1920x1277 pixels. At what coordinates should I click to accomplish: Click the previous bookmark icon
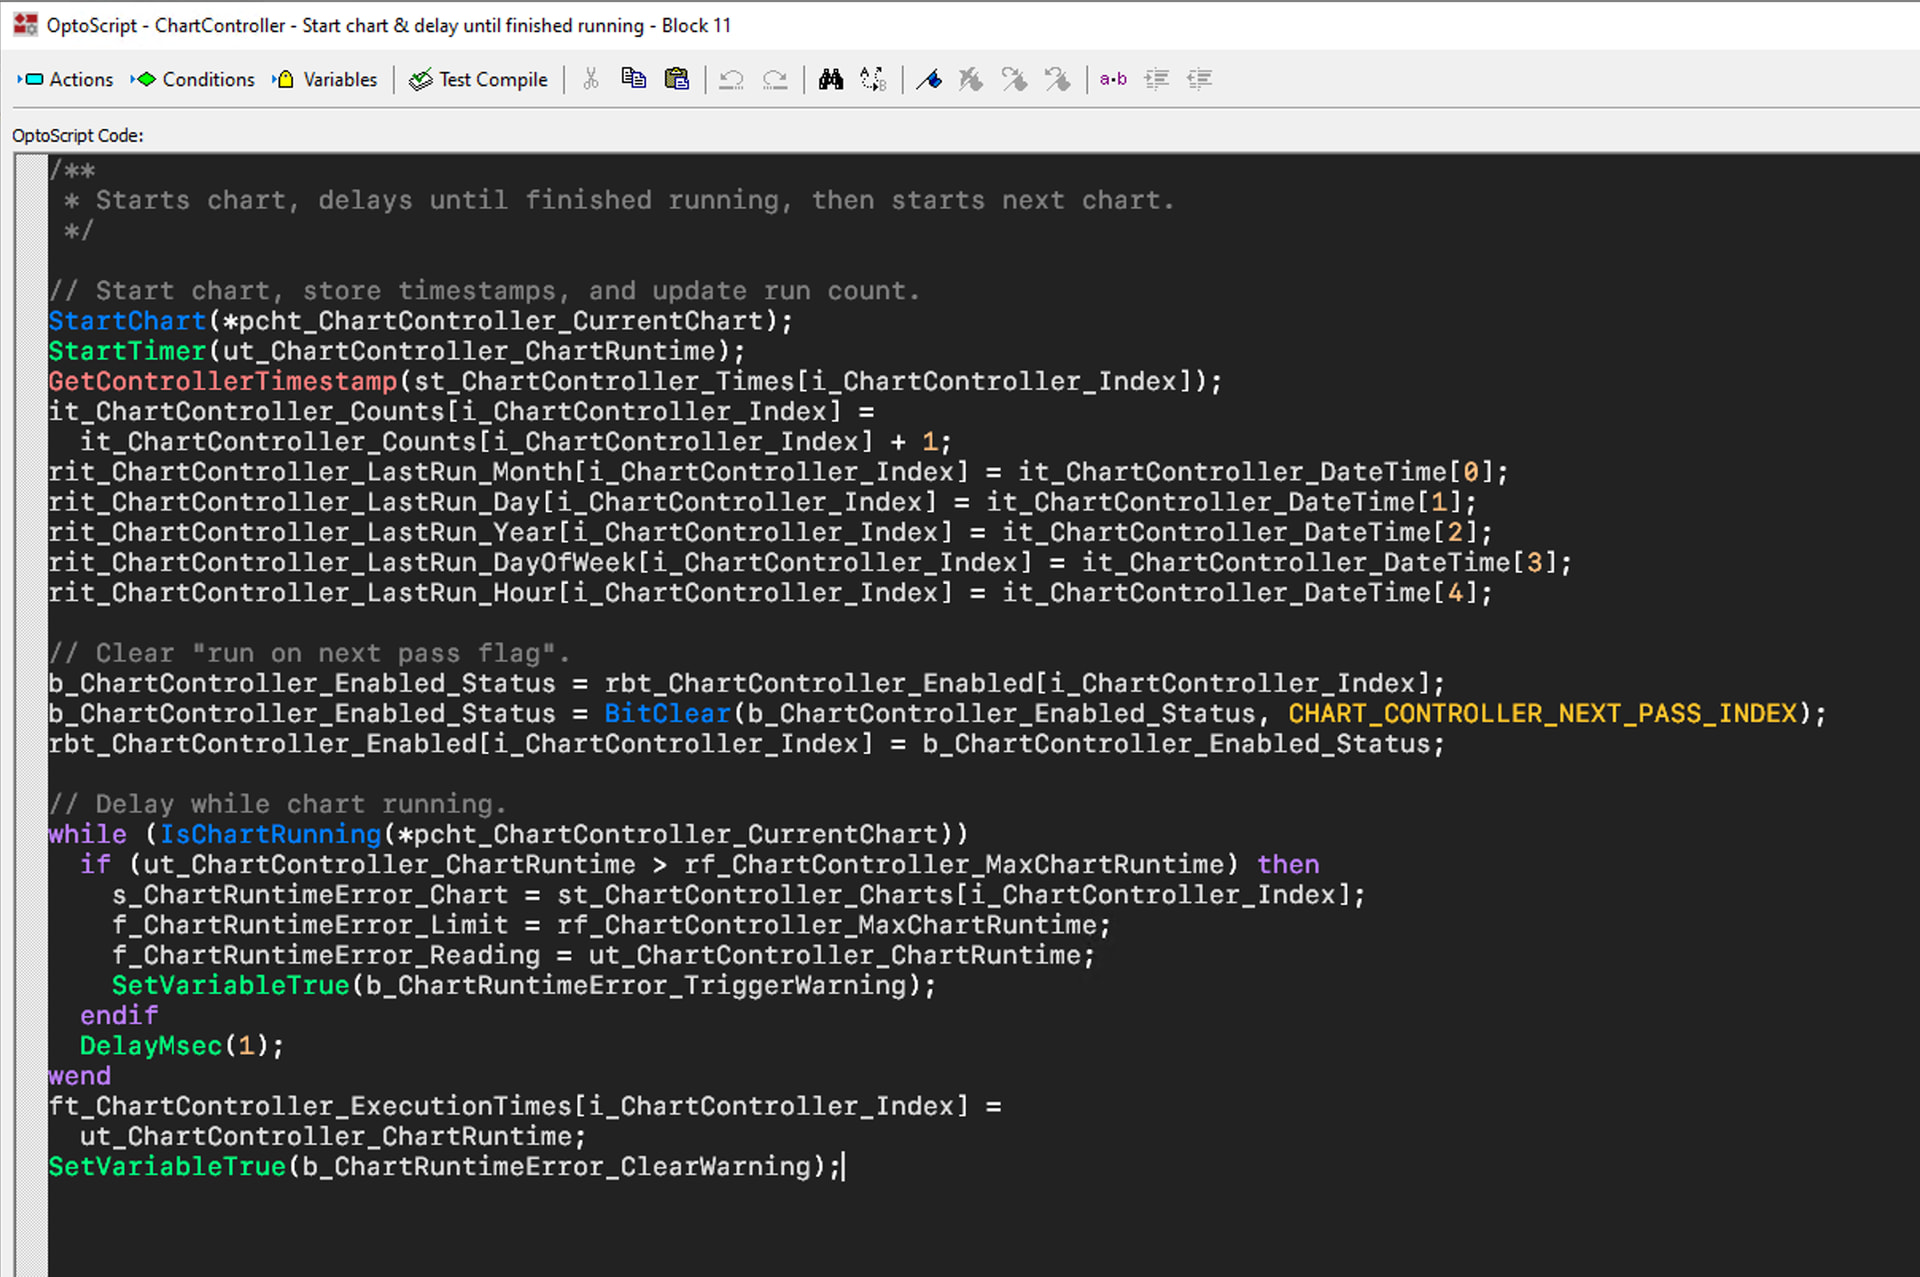point(1057,80)
